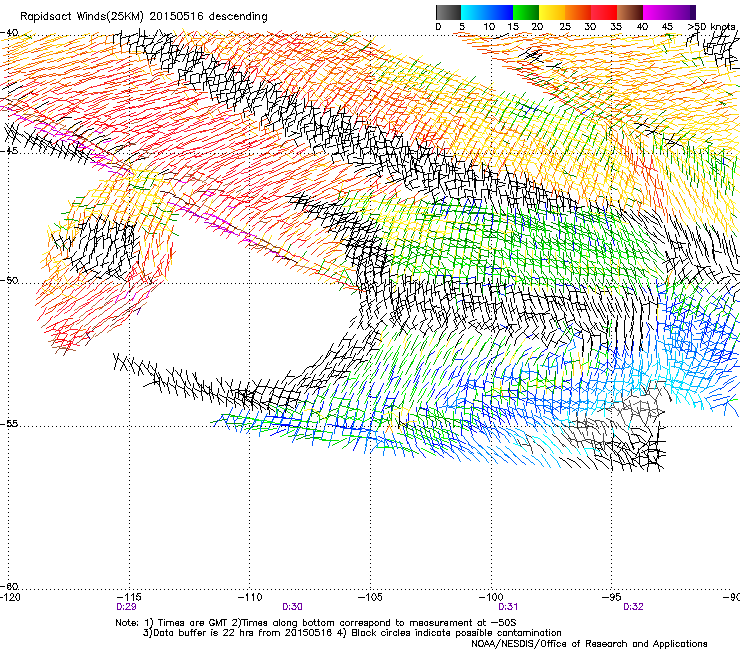This screenshot has width=740, height=650.
Task: Click the '-120' longitude axis label
Action: coord(10,597)
